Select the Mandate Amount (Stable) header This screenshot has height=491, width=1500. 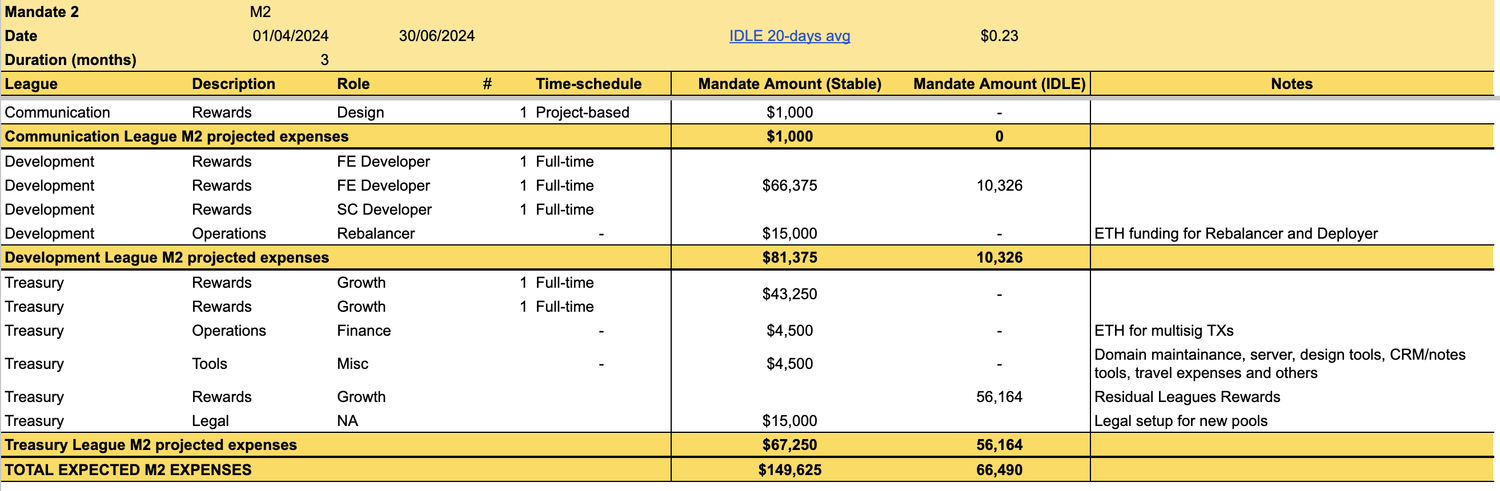tap(789, 84)
